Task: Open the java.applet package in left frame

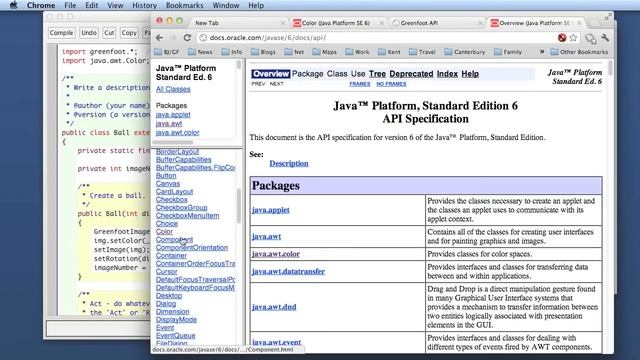Action: [x=173, y=115]
